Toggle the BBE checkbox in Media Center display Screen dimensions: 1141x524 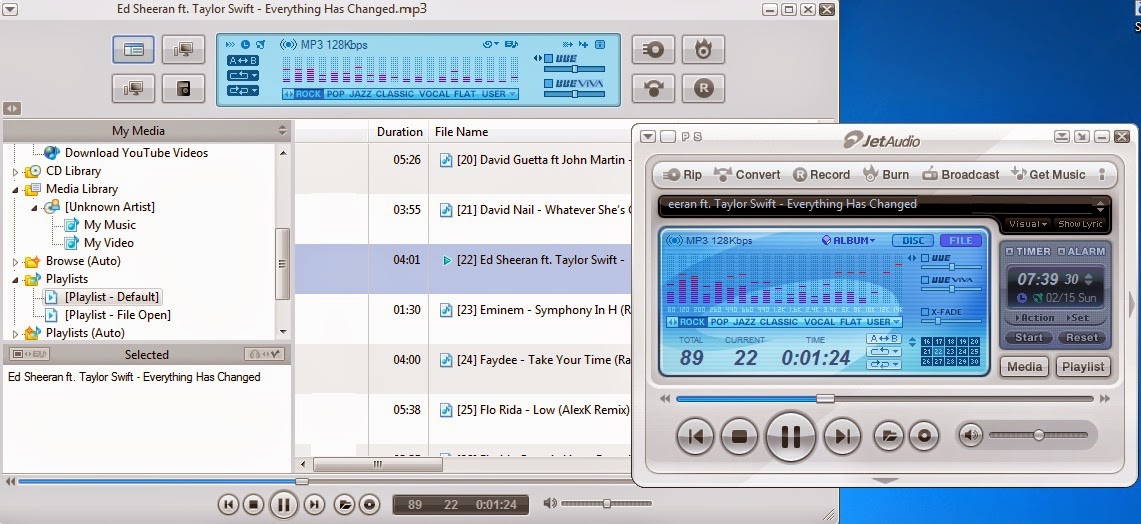tap(548, 59)
